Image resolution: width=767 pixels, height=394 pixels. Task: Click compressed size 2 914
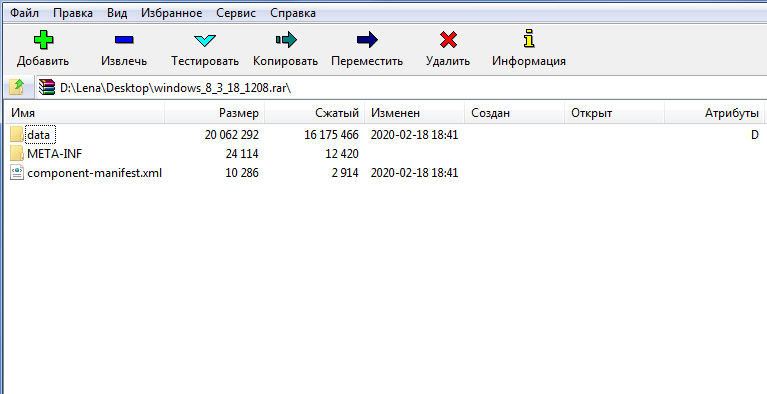click(x=345, y=173)
